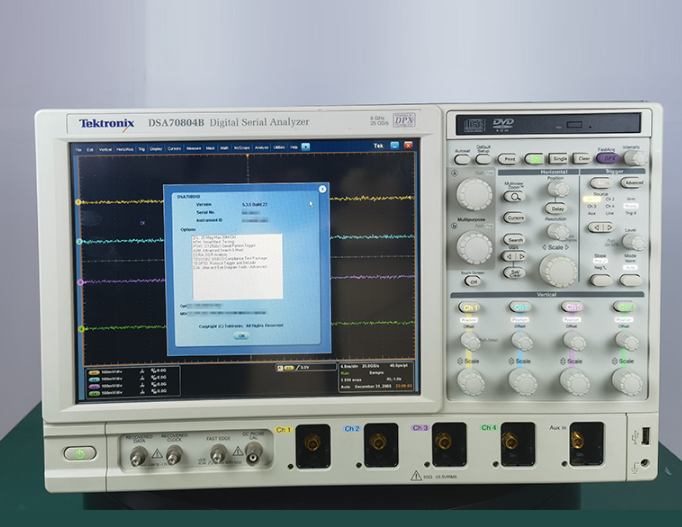682x527 pixels.
Task: Open the Math menu
Action: tap(224, 148)
